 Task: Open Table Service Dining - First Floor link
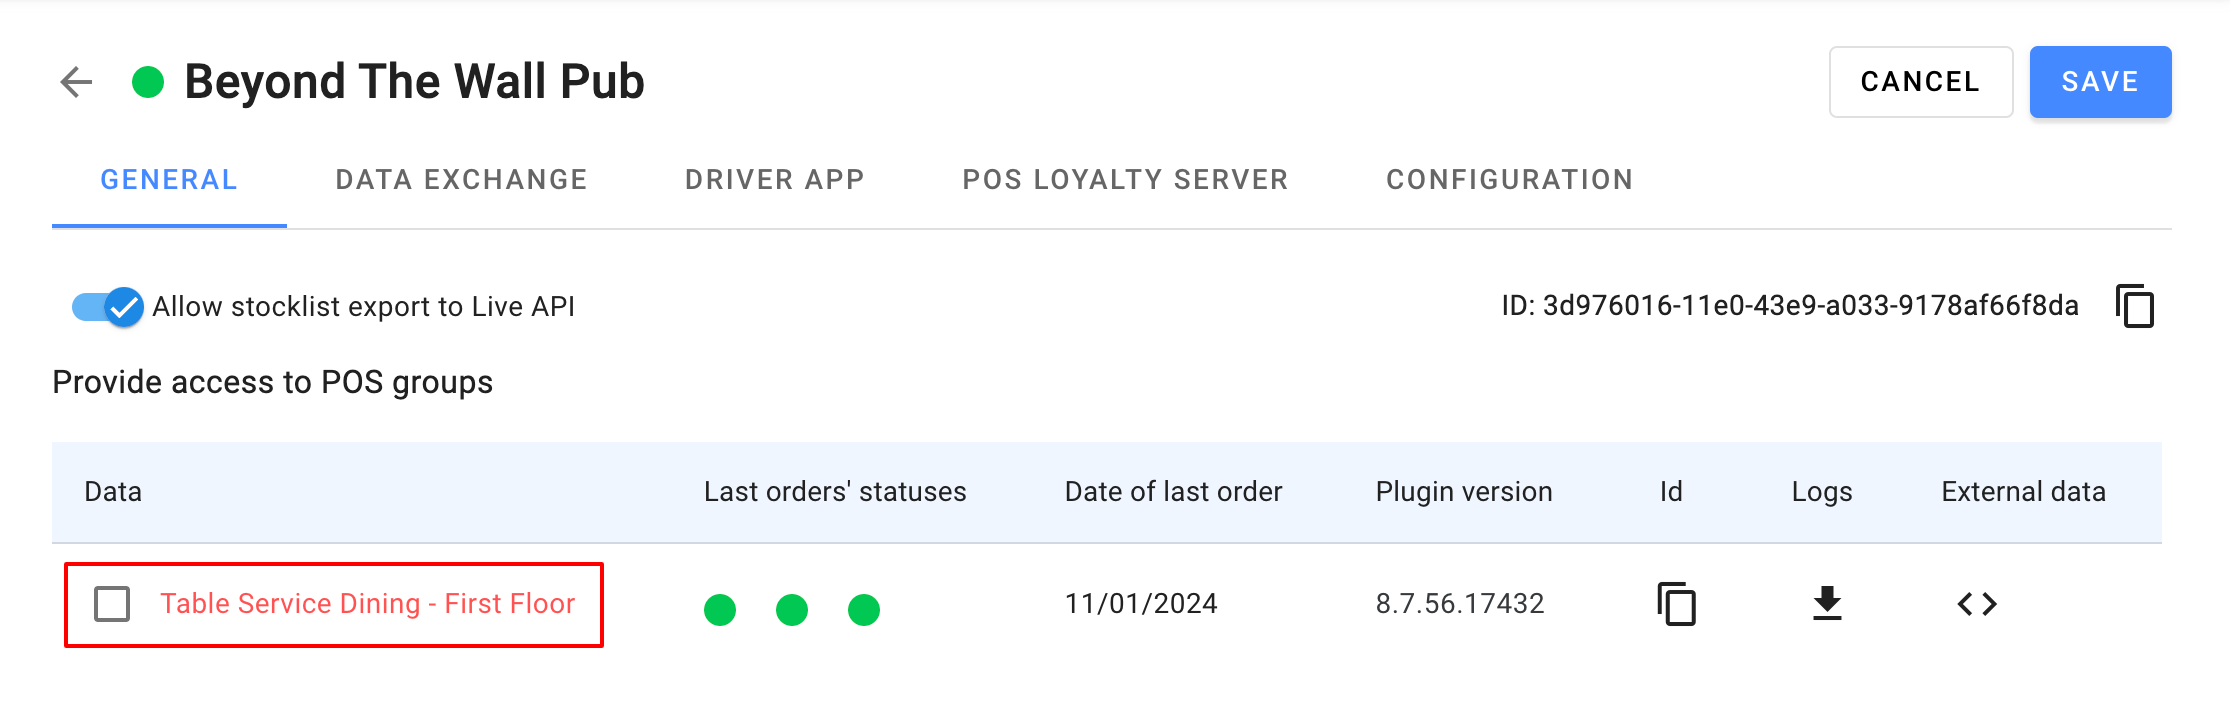(367, 604)
